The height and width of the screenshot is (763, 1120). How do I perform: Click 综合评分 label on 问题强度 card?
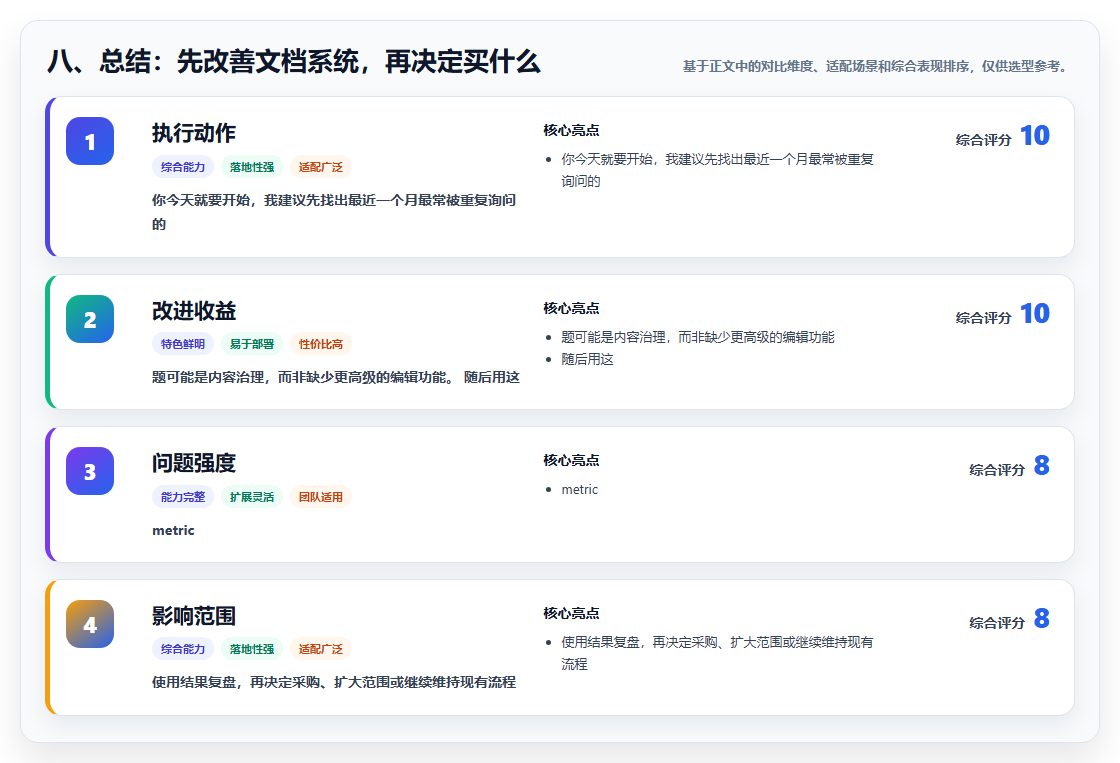pos(997,470)
